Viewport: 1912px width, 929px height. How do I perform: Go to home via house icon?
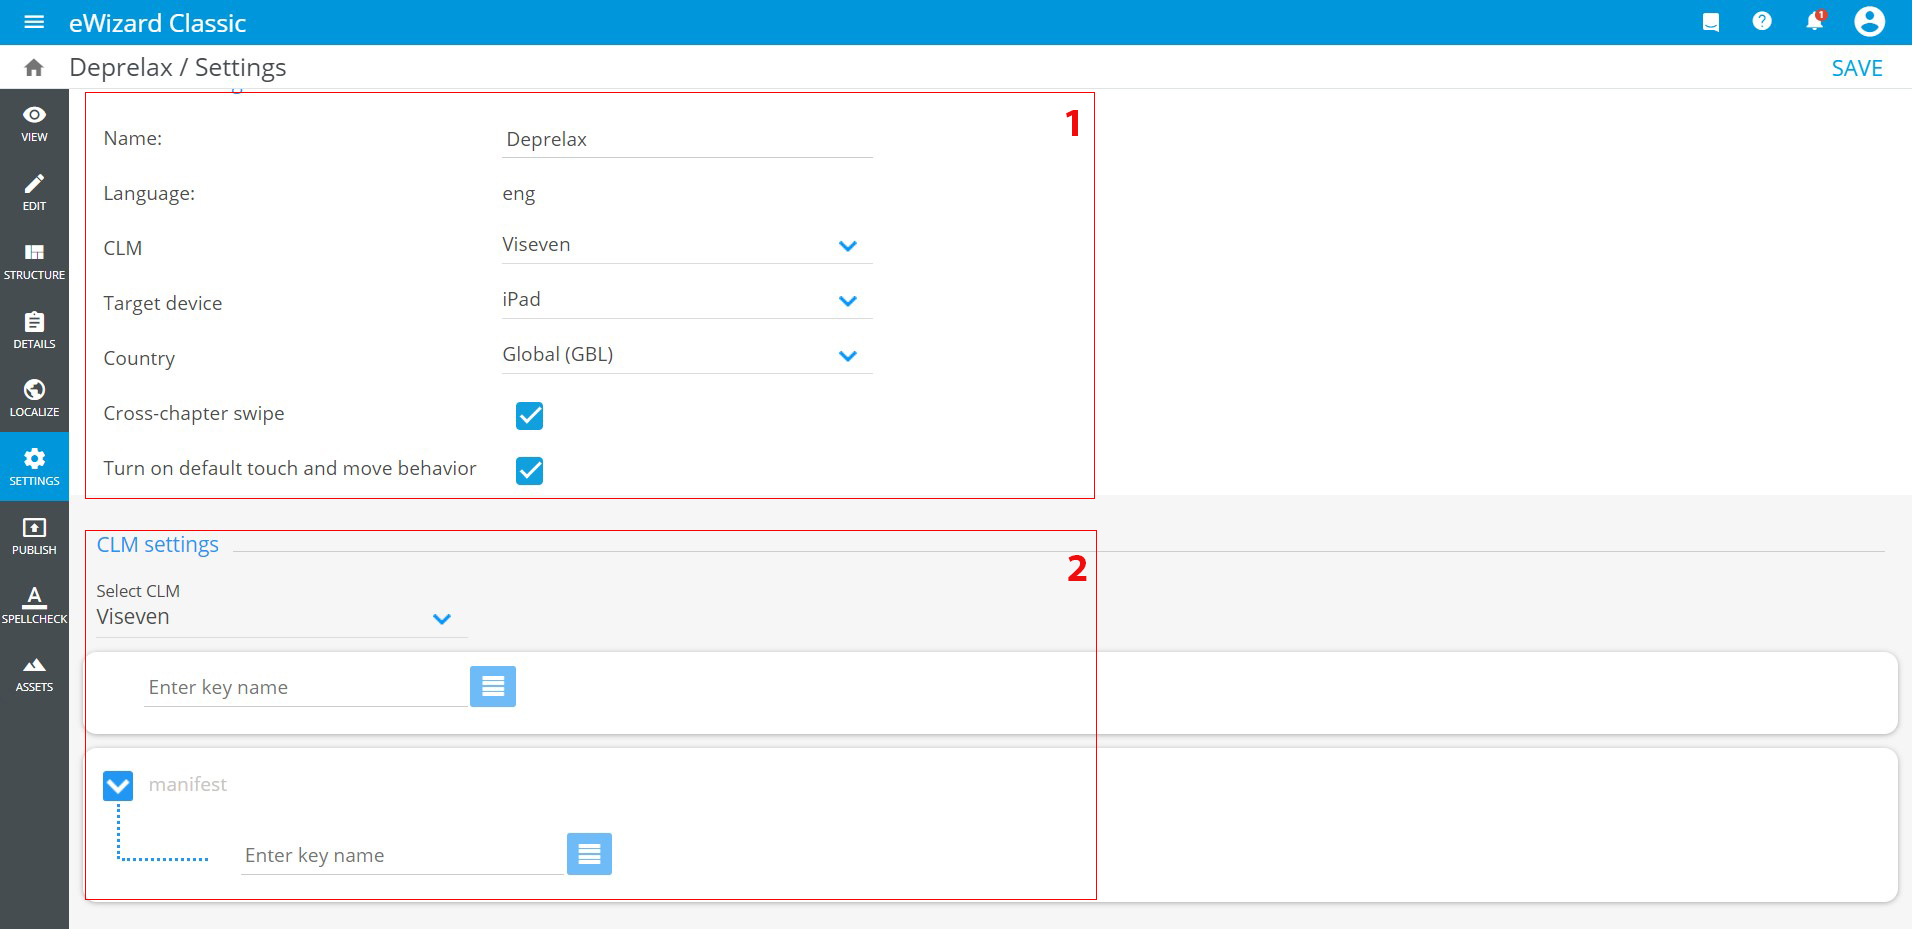point(34,68)
